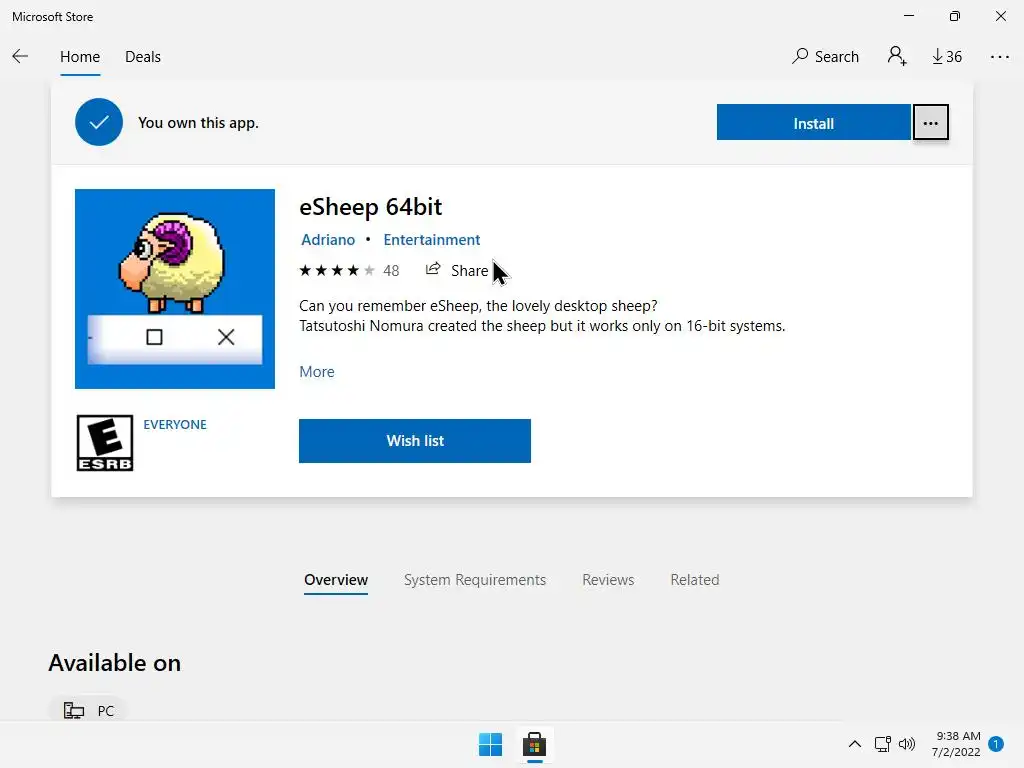This screenshot has width=1024, height=768.
Task: Click the sign-in account icon
Action: [x=897, y=56]
